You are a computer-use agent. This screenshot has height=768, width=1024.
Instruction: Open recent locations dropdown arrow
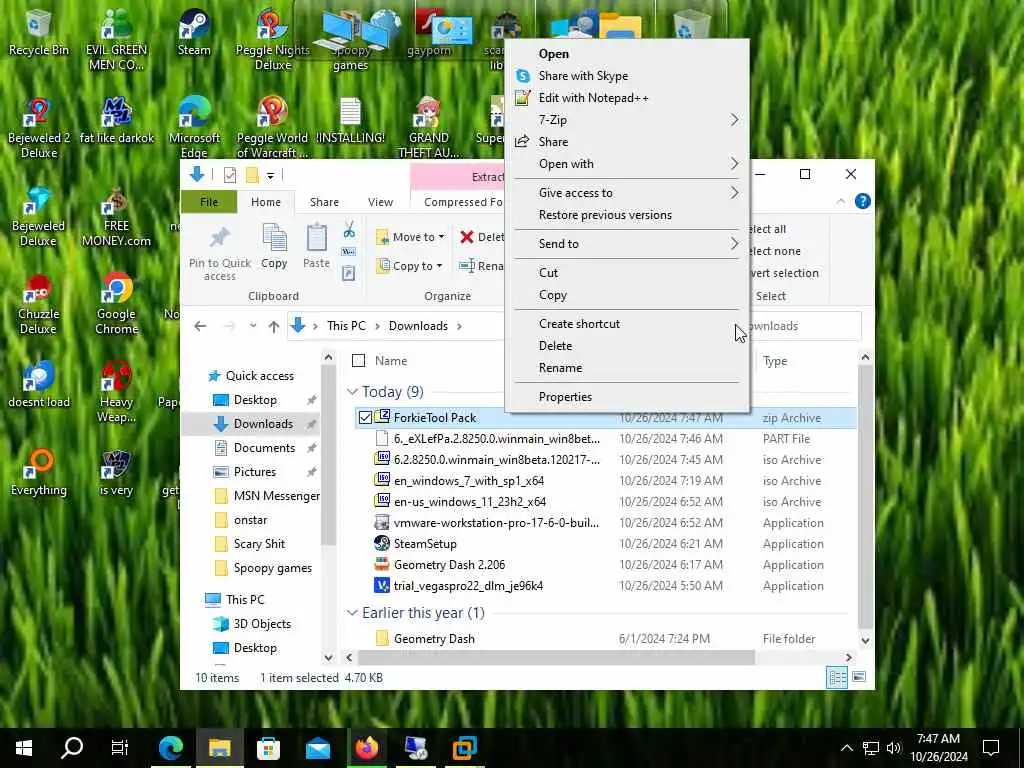pyautogui.click(x=253, y=326)
